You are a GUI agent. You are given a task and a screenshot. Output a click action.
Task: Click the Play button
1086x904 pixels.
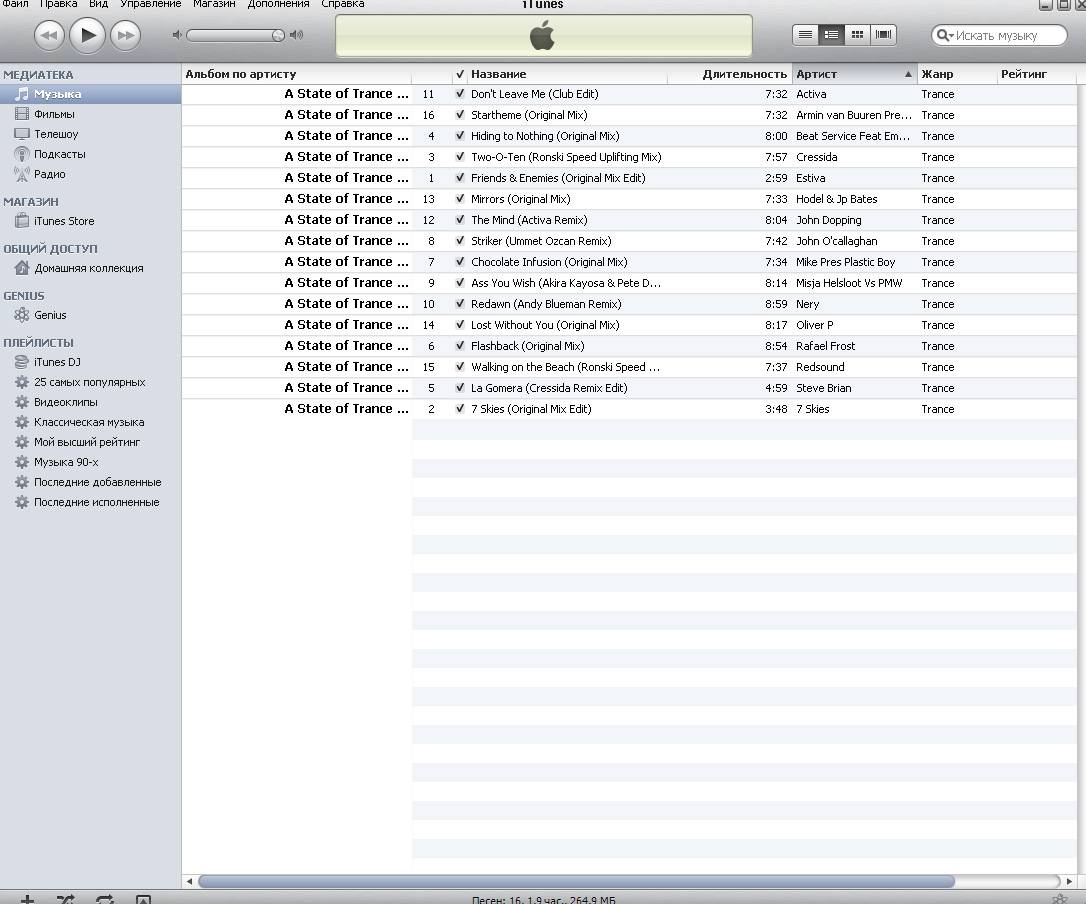(x=87, y=35)
